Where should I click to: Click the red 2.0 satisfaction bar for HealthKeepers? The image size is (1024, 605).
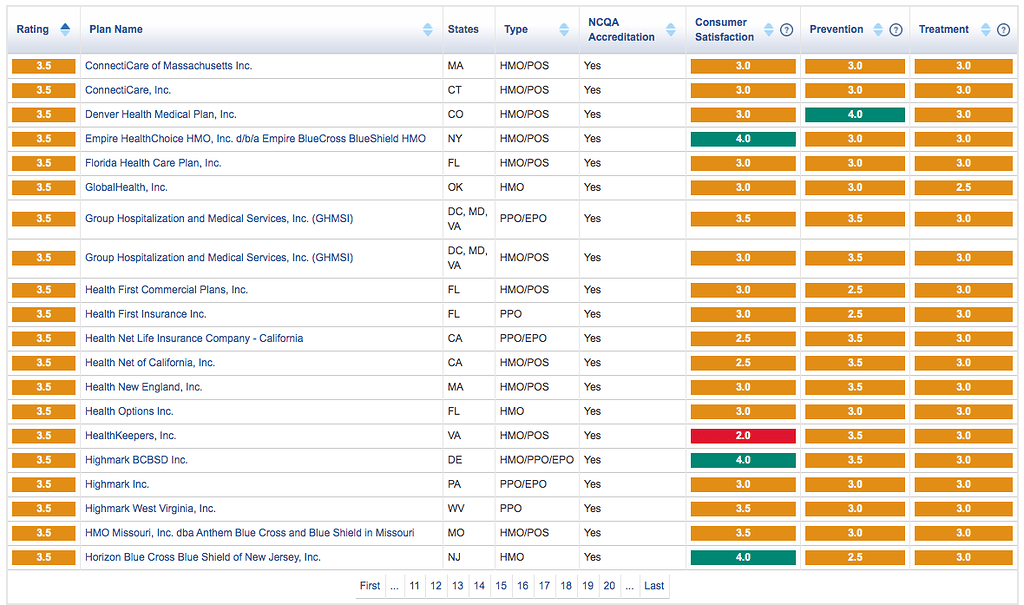(x=743, y=436)
